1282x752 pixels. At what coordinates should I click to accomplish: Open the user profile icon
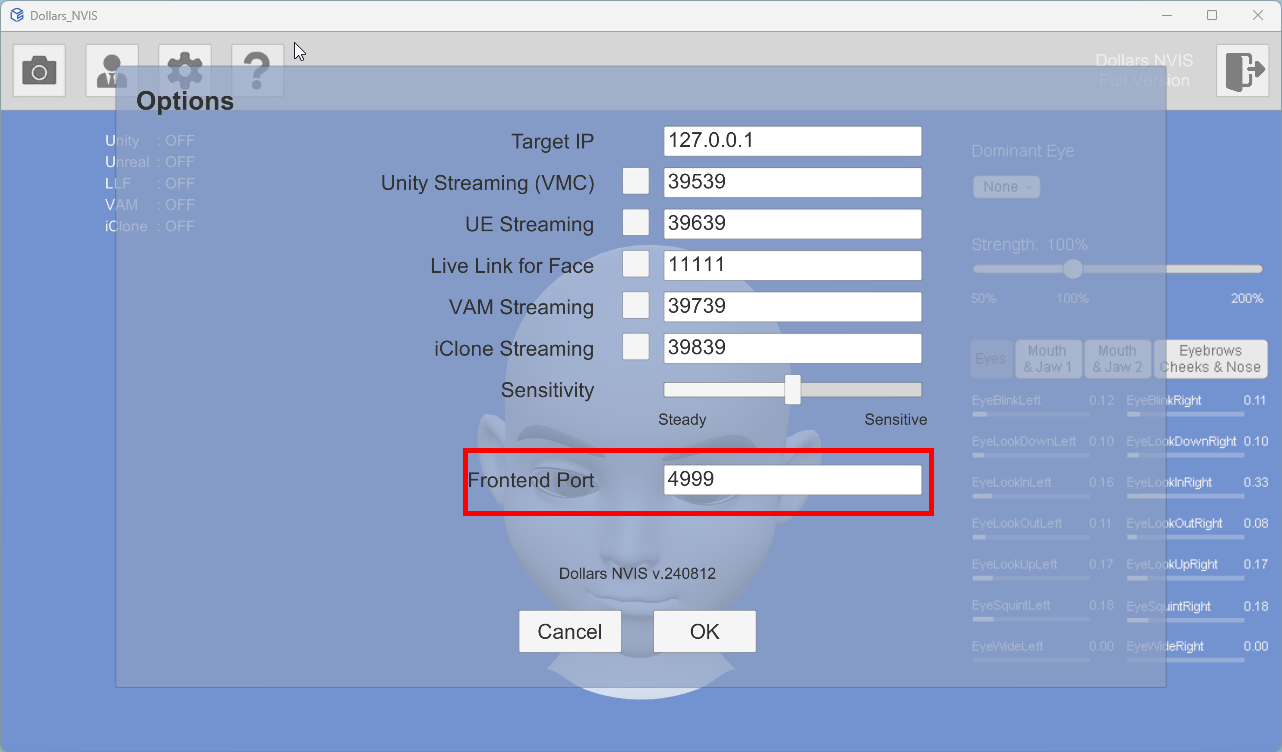112,70
